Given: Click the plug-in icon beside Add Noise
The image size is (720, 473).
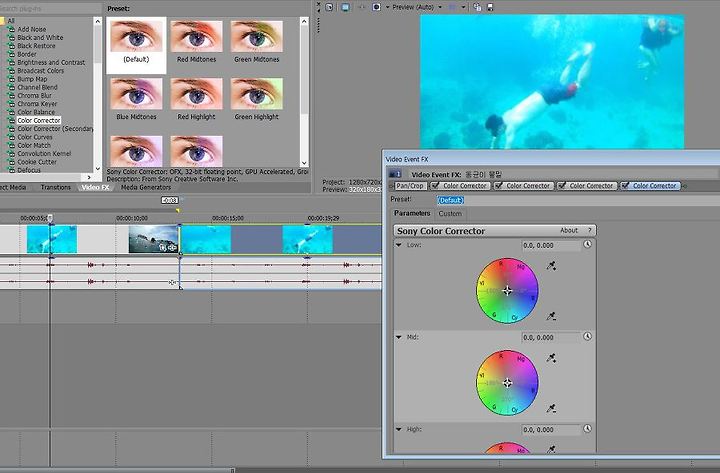Looking at the screenshot, I should (x=11, y=29).
